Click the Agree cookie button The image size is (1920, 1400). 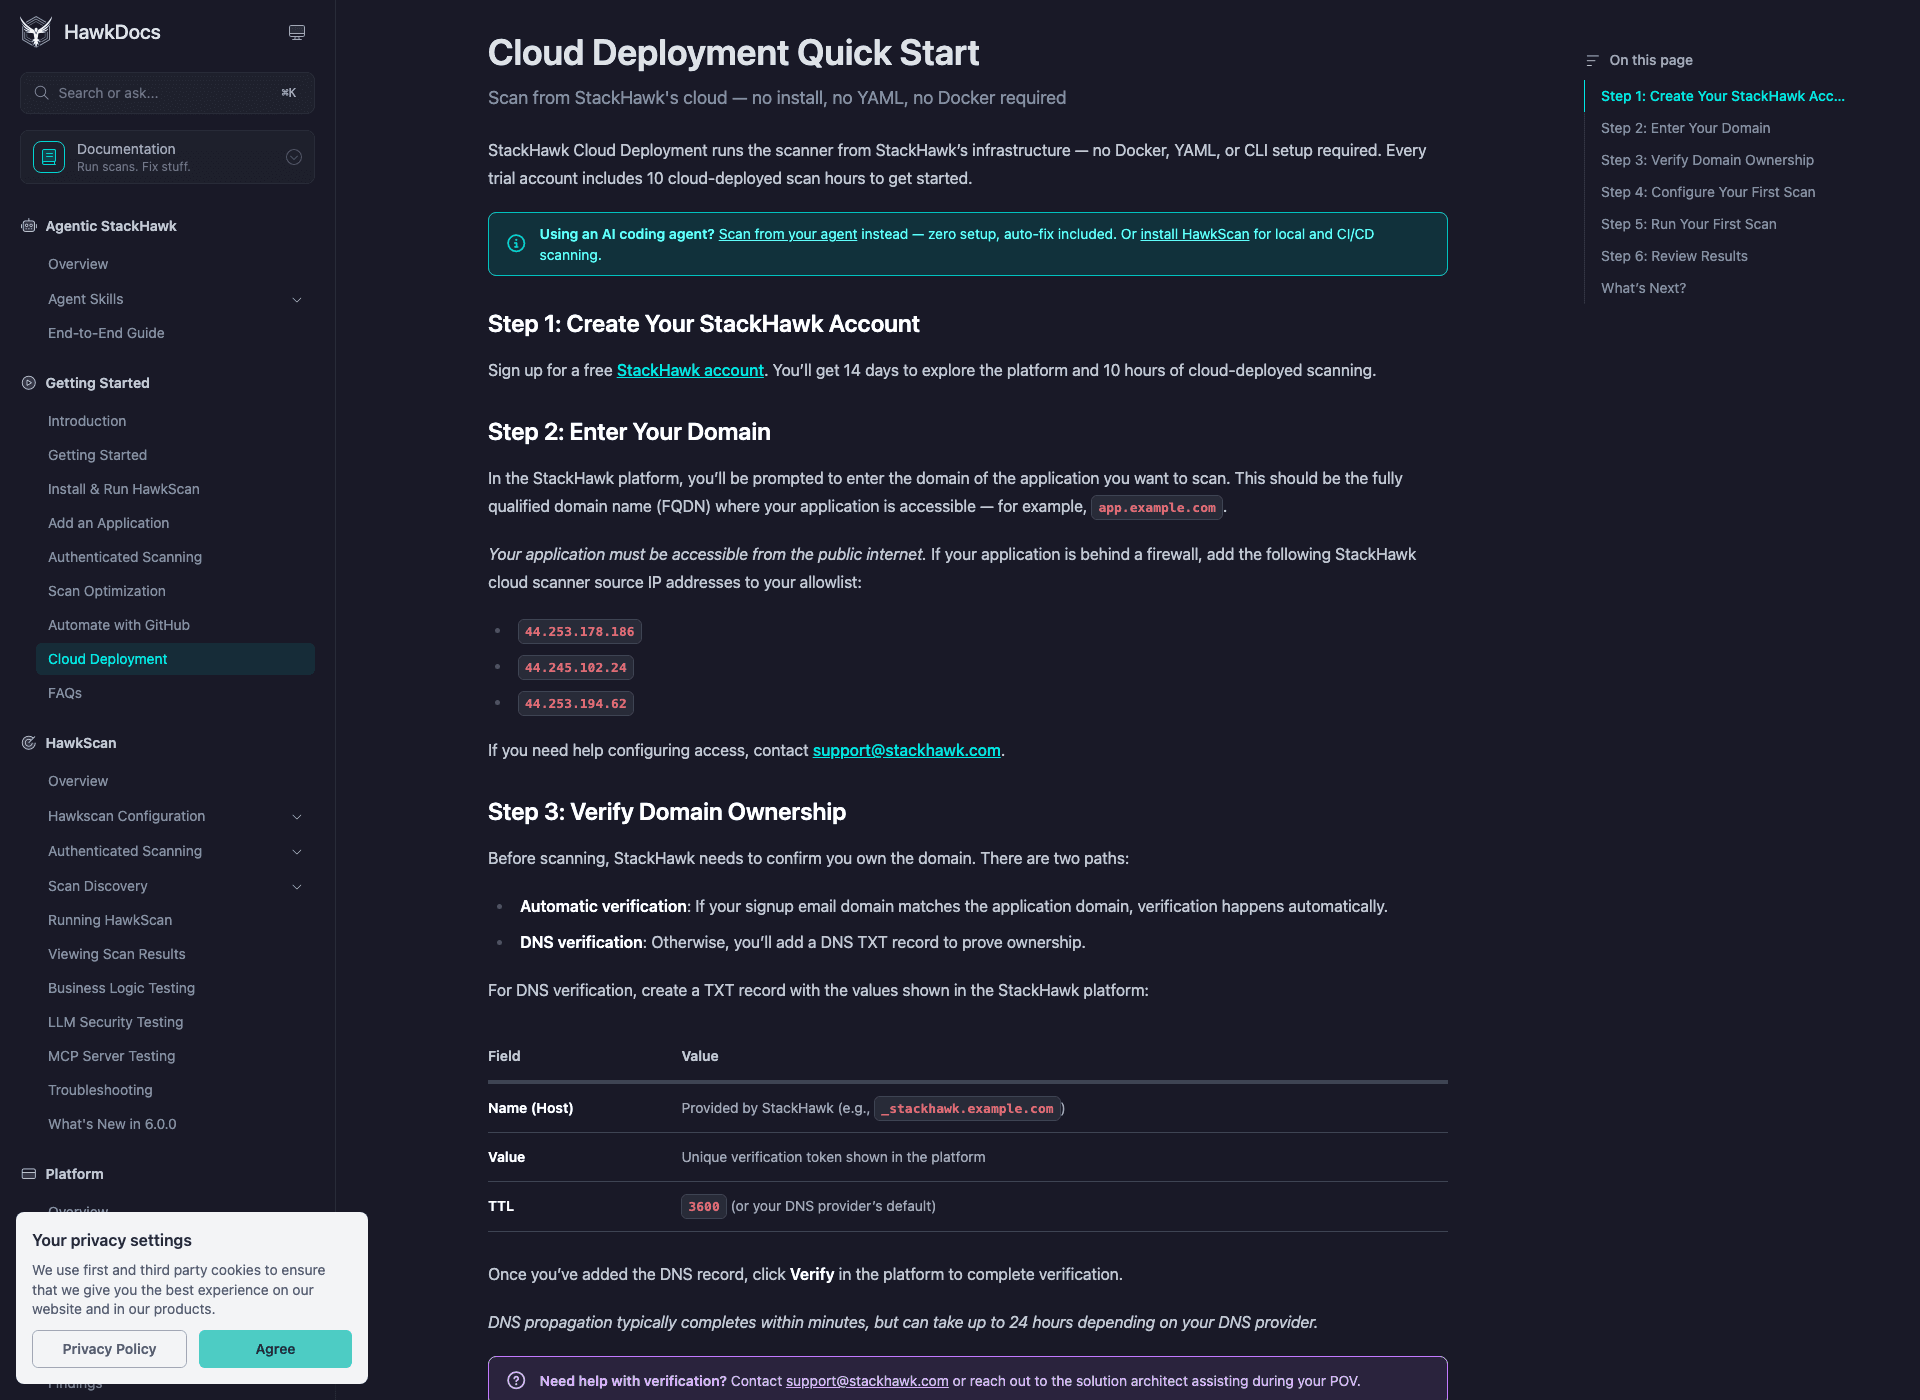(x=275, y=1349)
